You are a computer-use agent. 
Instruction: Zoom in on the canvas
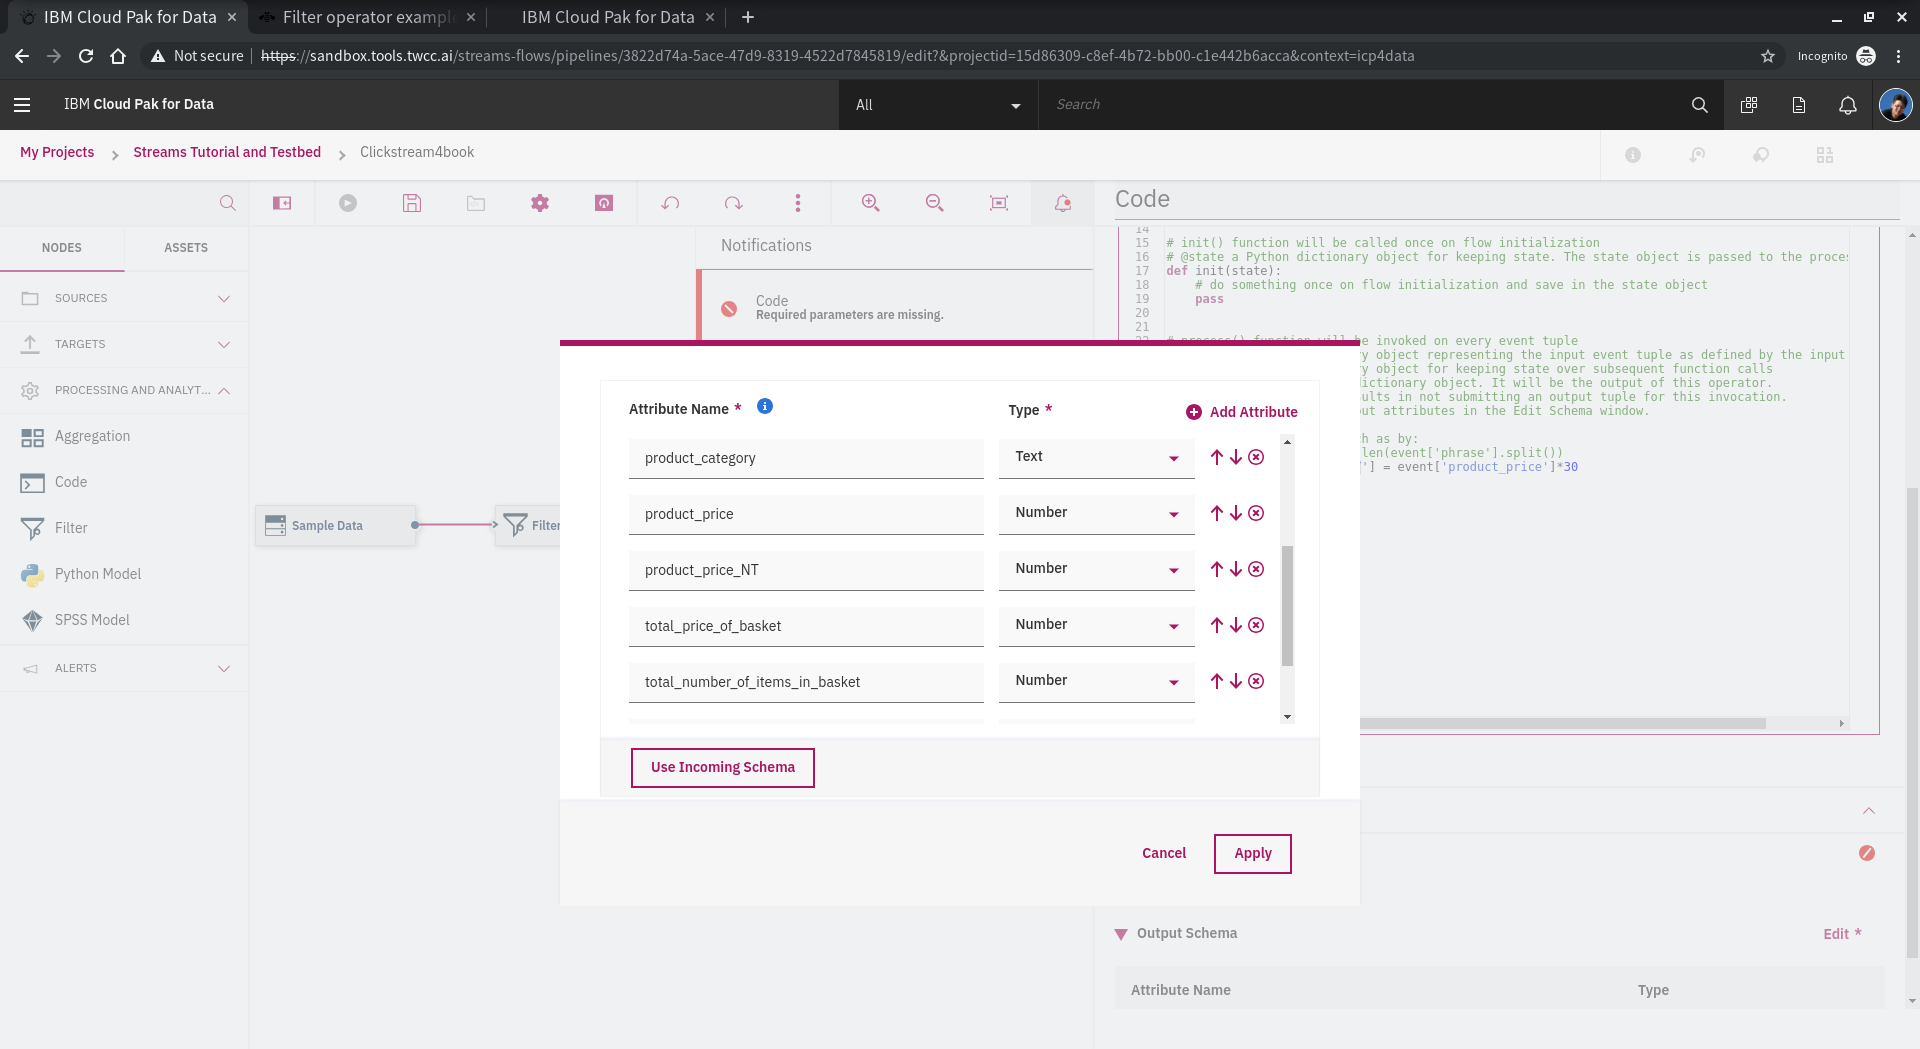pyautogui.click(x=871, y=203)
